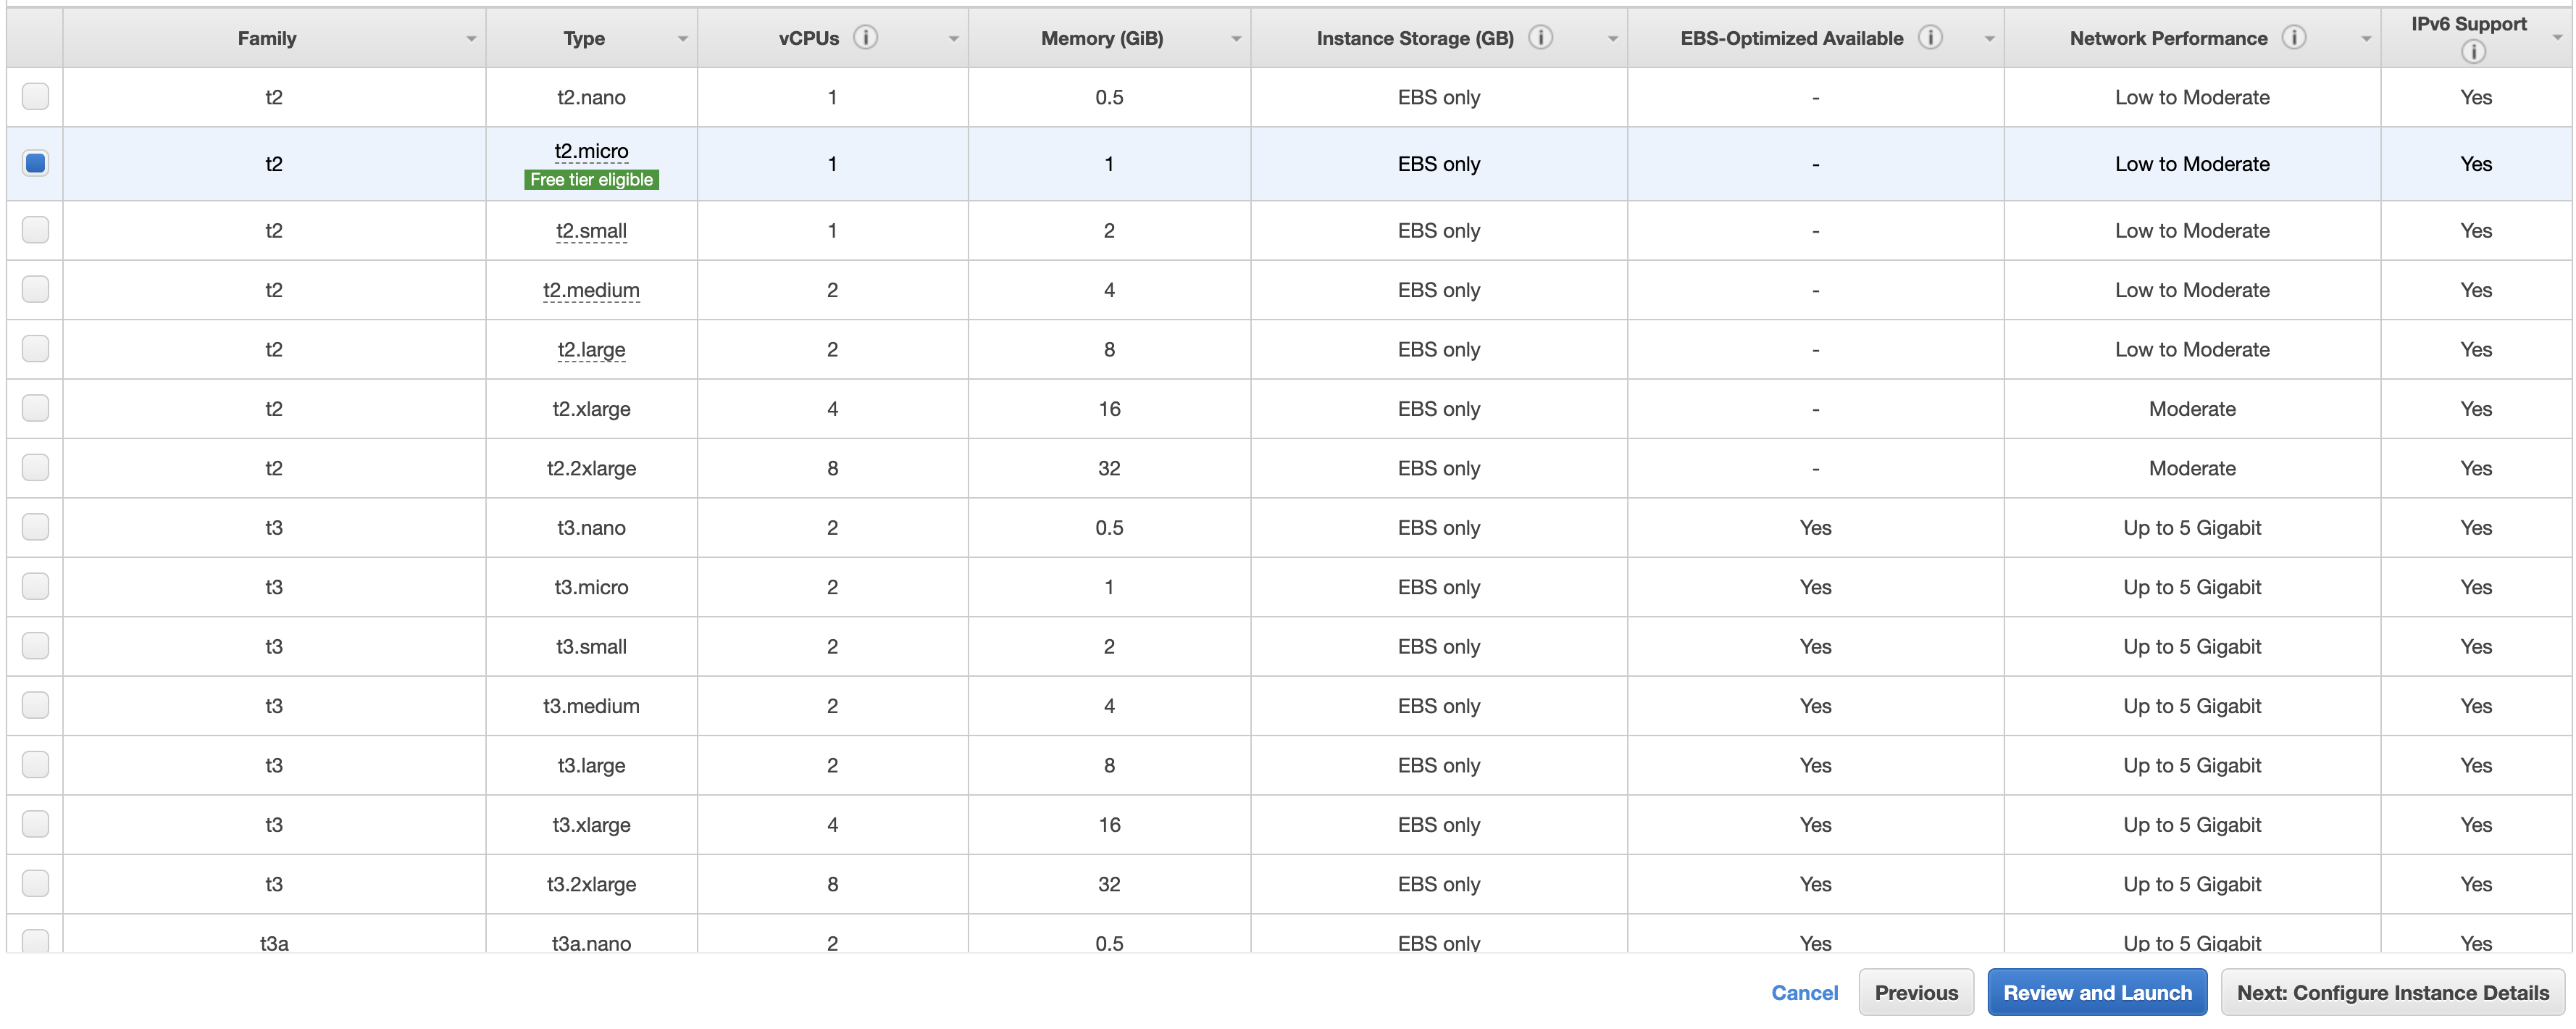This screenshot has width=2576, height=1029.
Task: Open the Family column filter arrow
Action: coord(471,39)
